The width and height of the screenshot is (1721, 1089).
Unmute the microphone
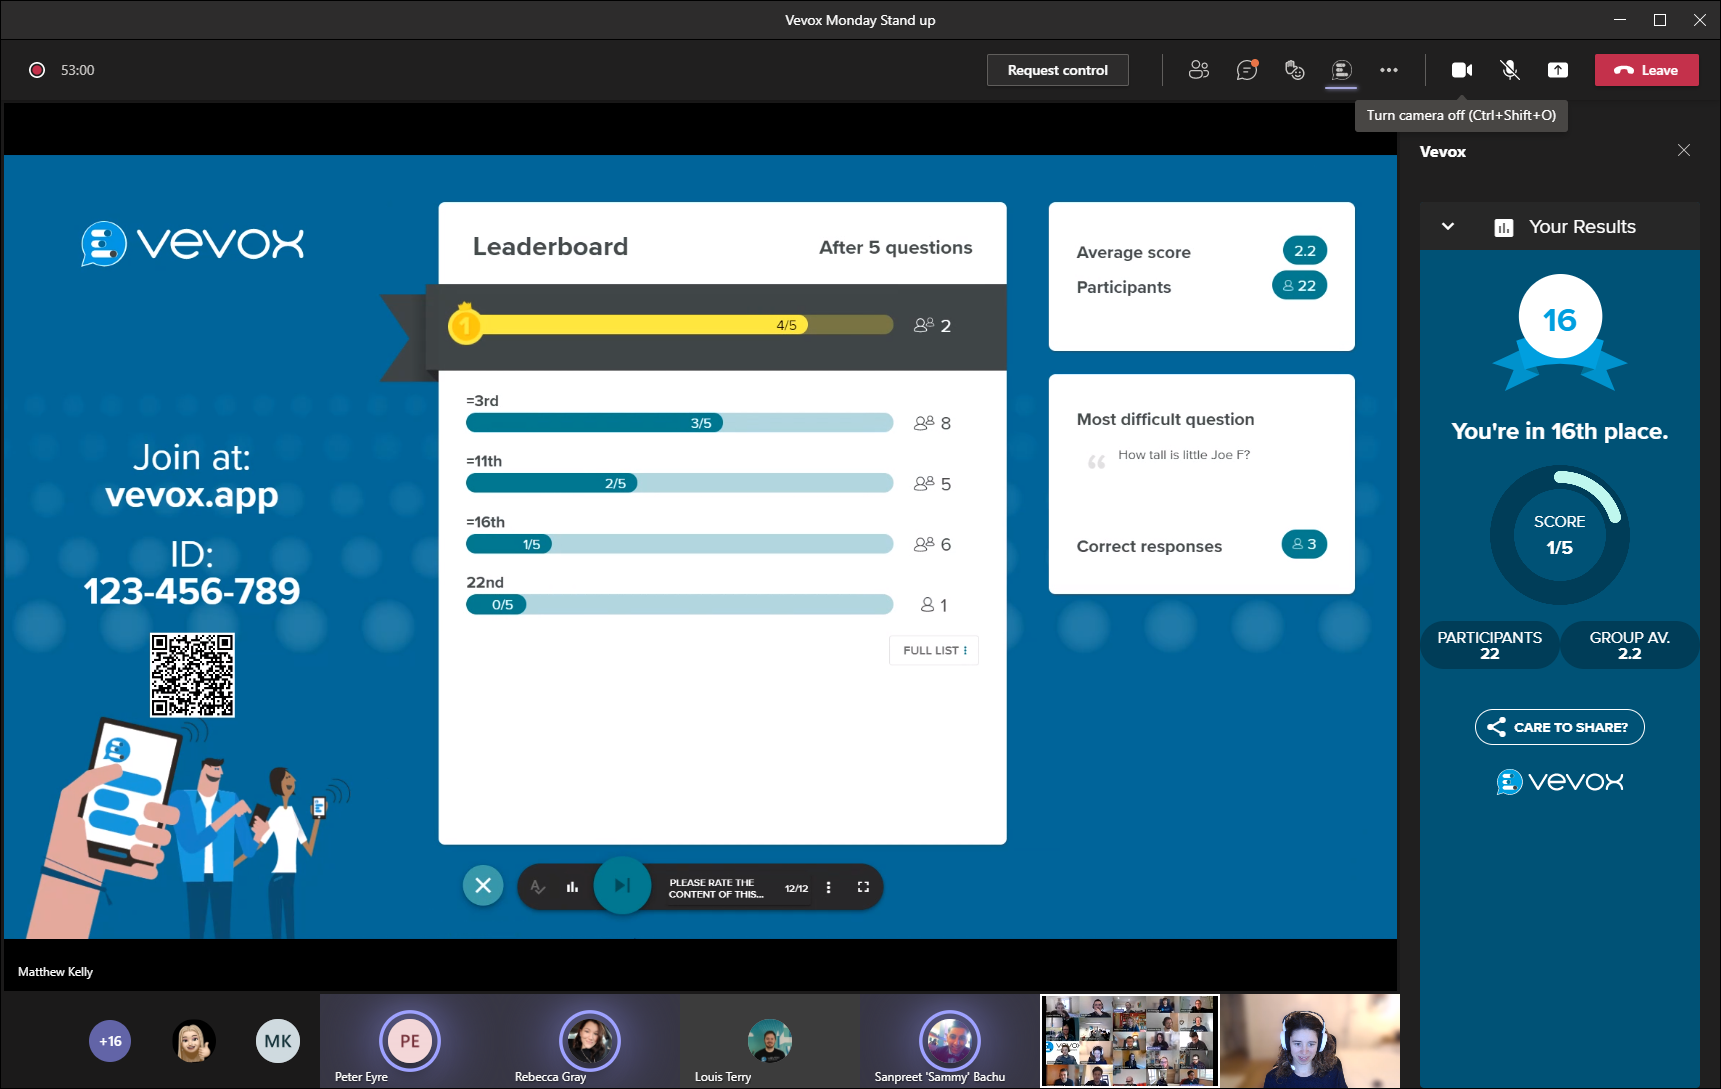click(x=1509, y=70)
